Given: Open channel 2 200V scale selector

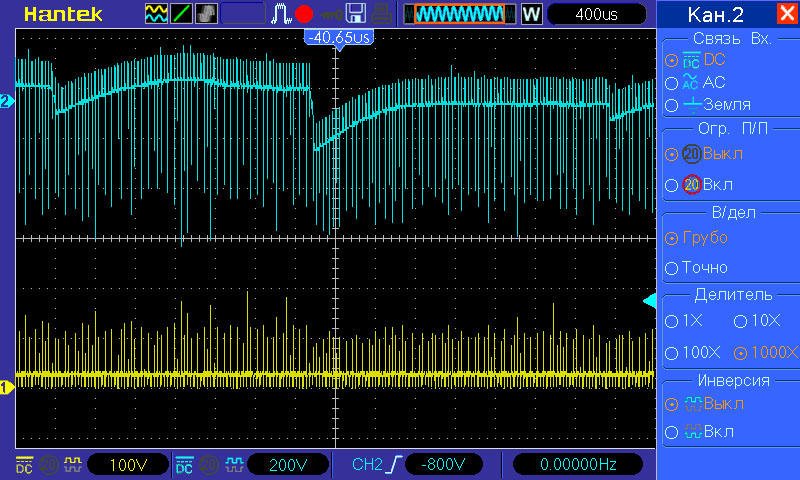Looking at the screenshot, I should (288, 465).
